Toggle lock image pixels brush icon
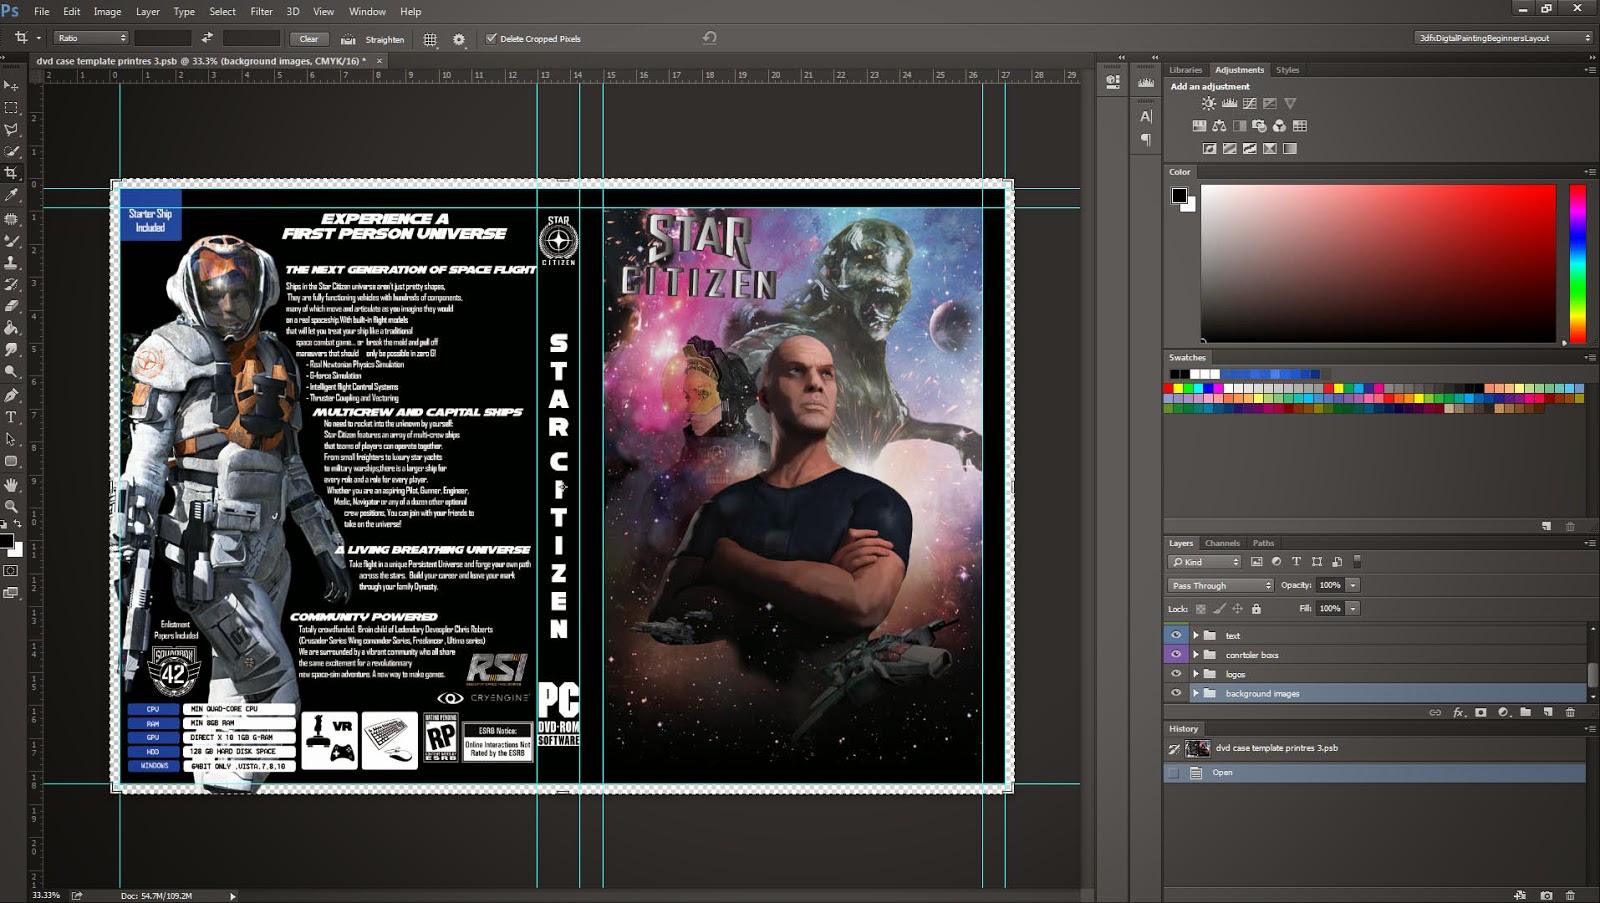This screenshot has width=1600, height=903. [1219, 609]
